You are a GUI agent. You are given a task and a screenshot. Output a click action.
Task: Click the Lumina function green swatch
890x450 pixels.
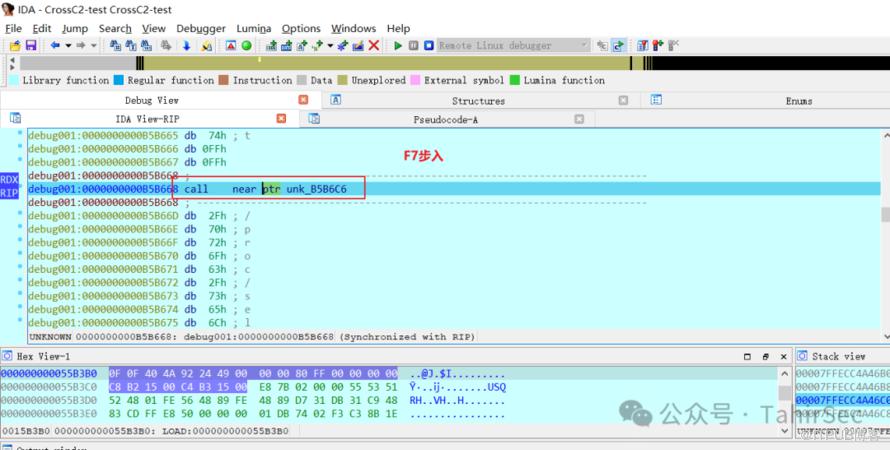[515, 81]
